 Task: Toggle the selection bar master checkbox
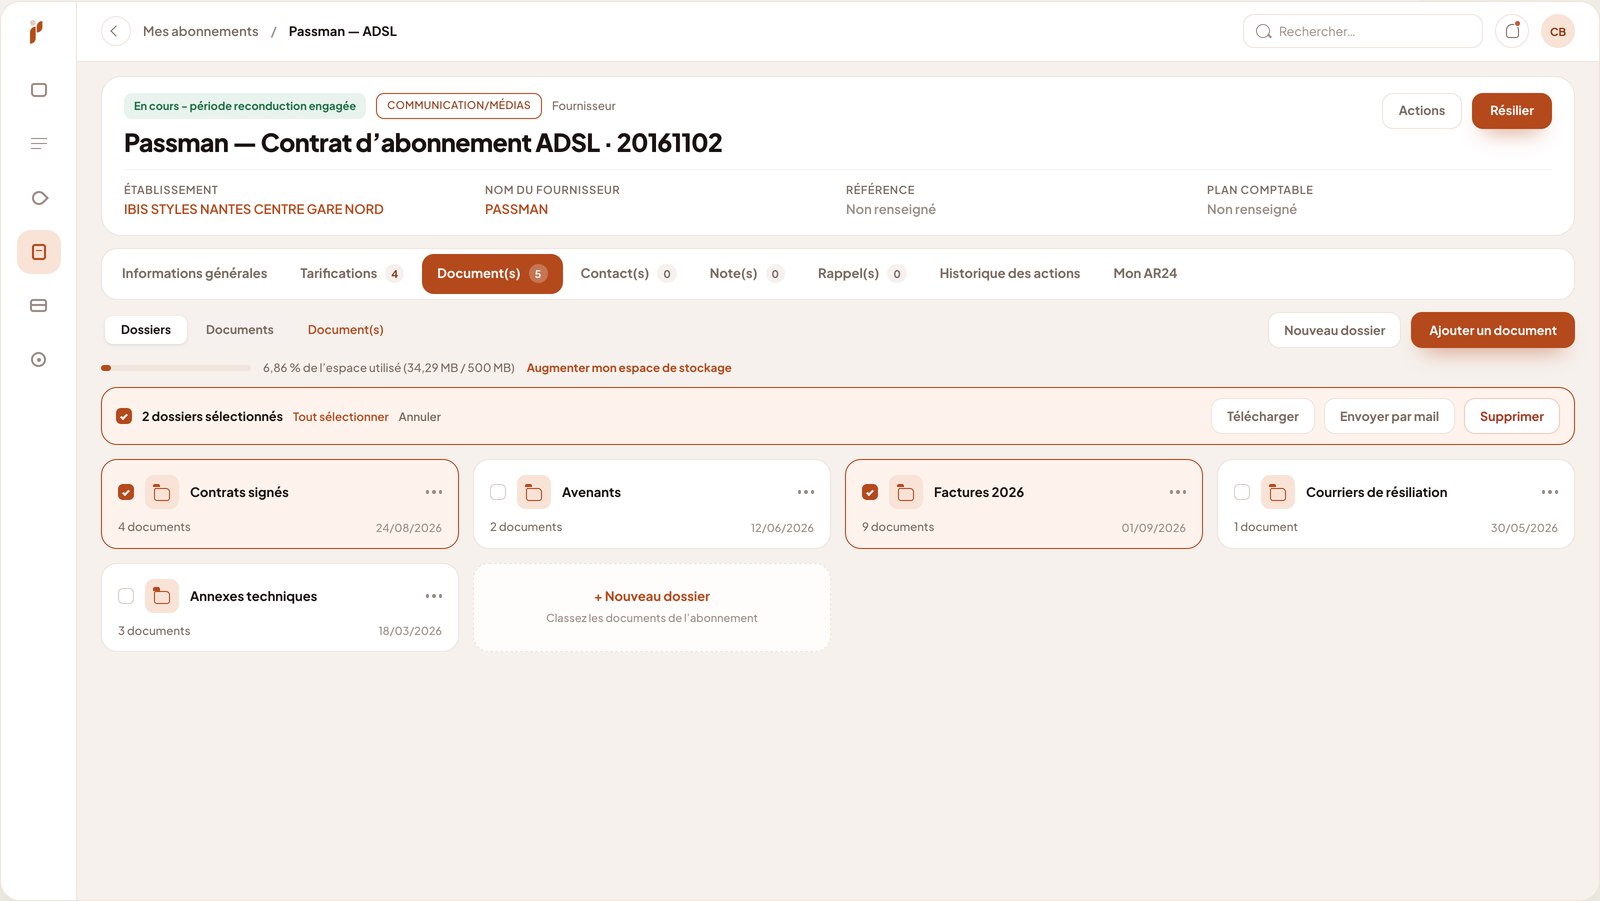(x=124, y=416)
